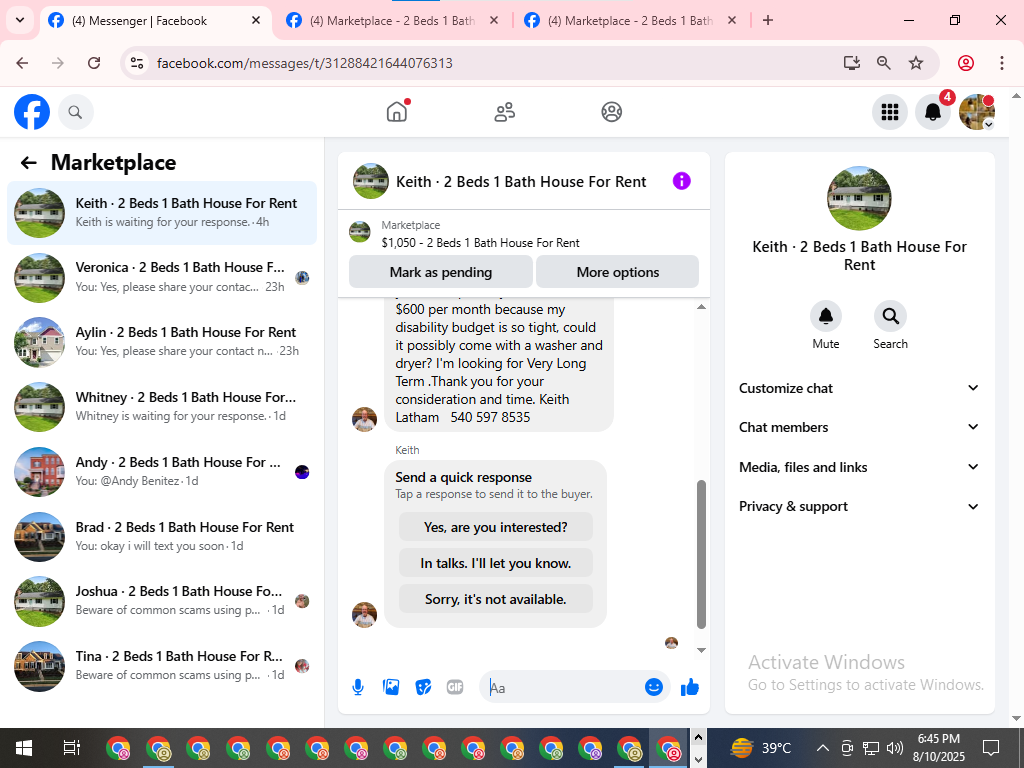This screenshot has width=1024, height=768.
Task: Open the emoji picker in message box
Action: coord(654,687)
